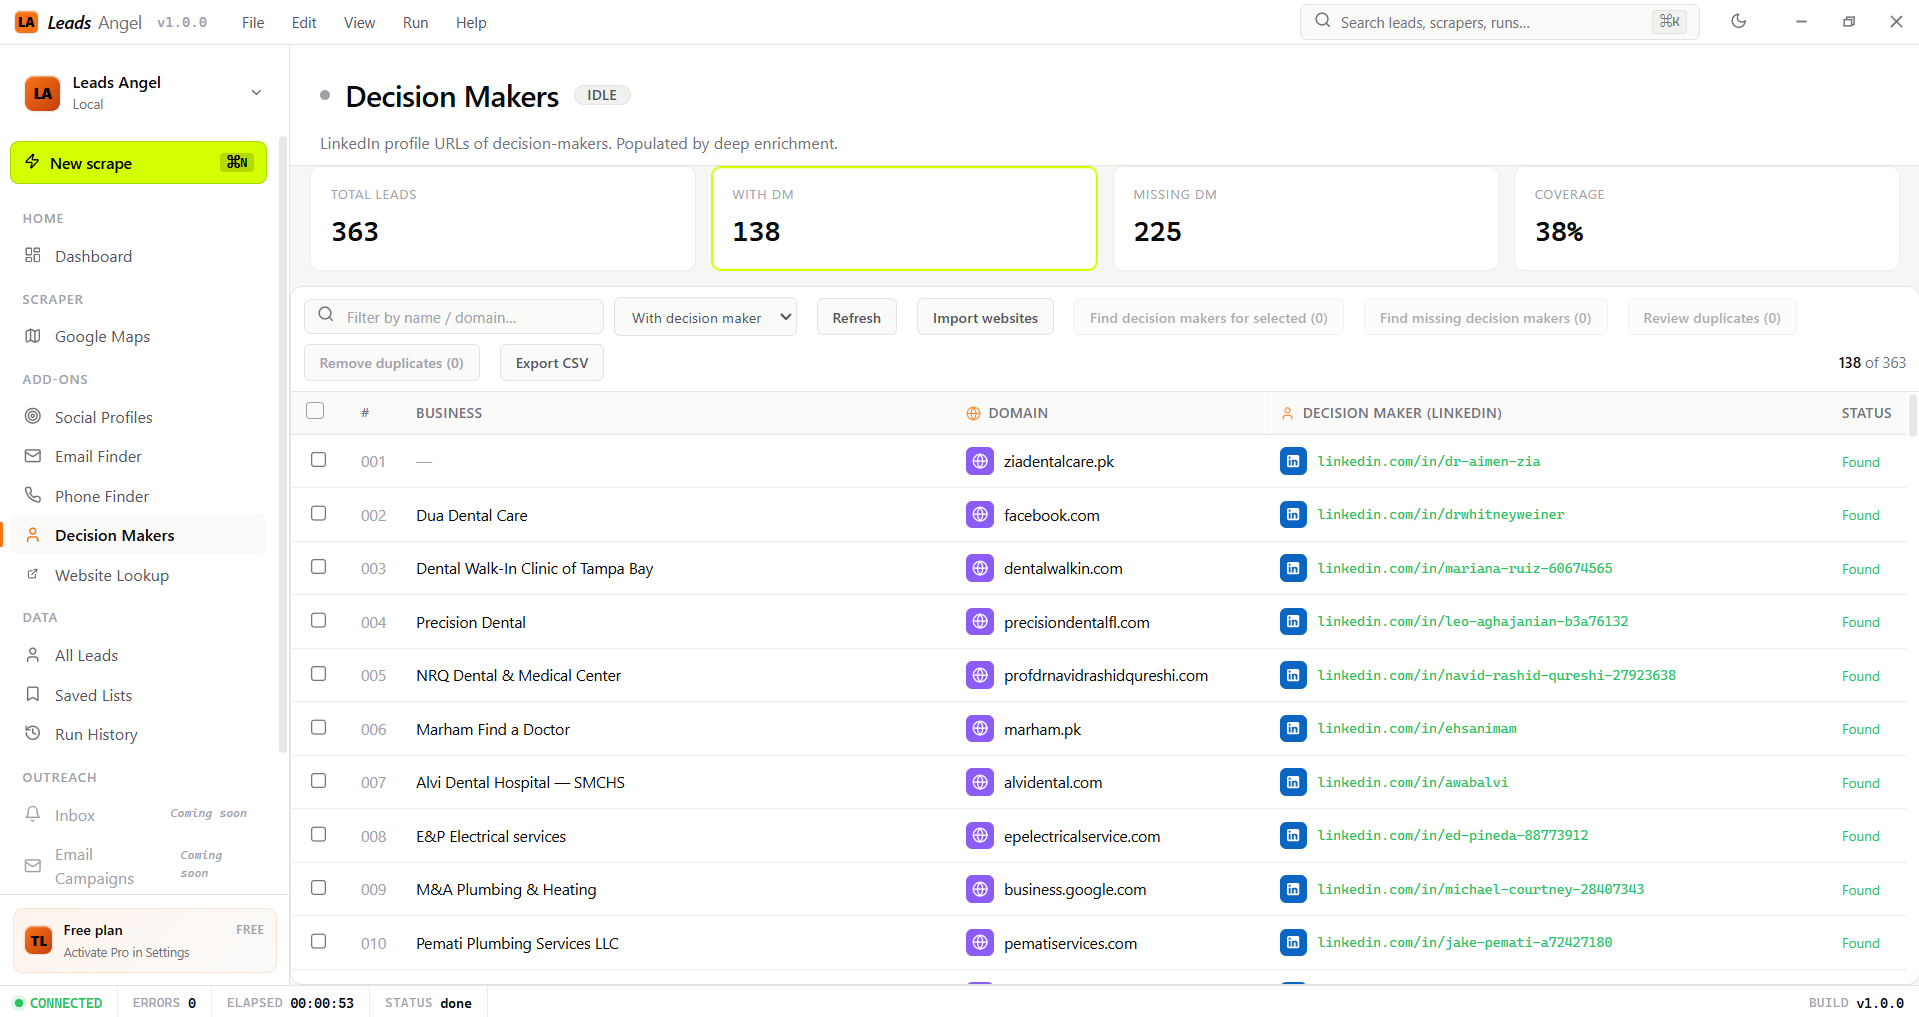
Task: Click the search magnifier icon in top bar
Action: pyautogui.click(x=1323, y=21)
